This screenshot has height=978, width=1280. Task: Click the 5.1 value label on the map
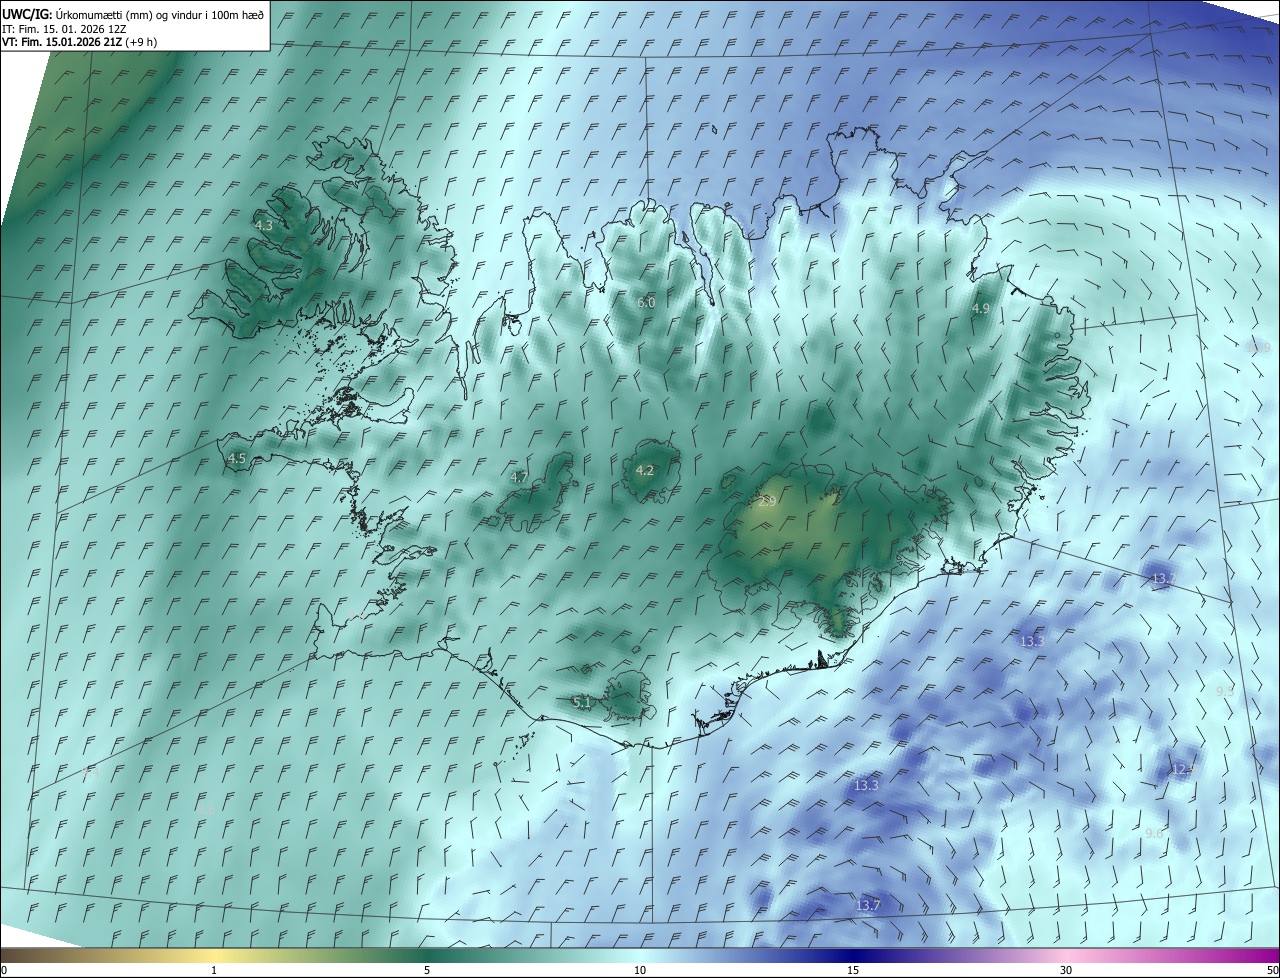[582, 703]
